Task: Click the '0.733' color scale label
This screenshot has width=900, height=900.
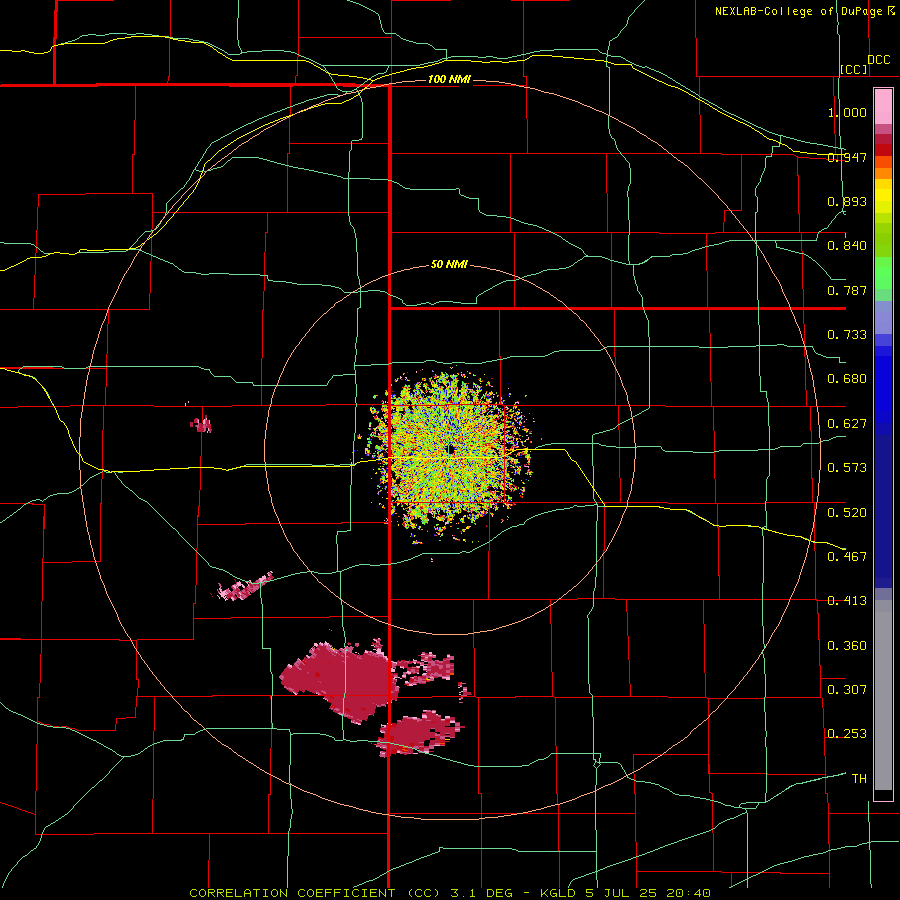Action: 847,335
